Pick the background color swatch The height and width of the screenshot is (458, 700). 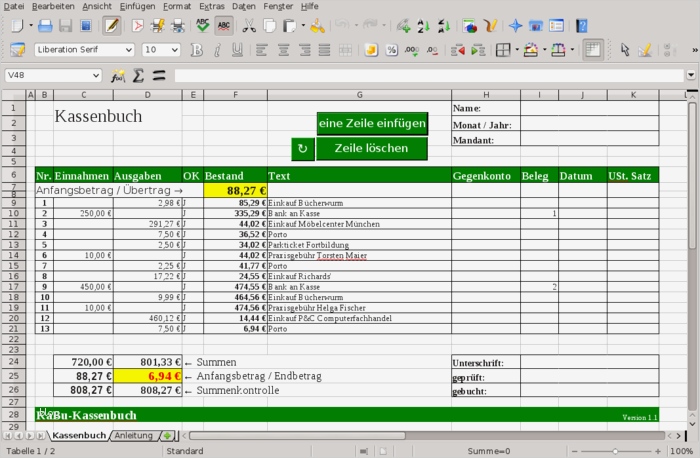pyautogui.click(x=530, y=50)
